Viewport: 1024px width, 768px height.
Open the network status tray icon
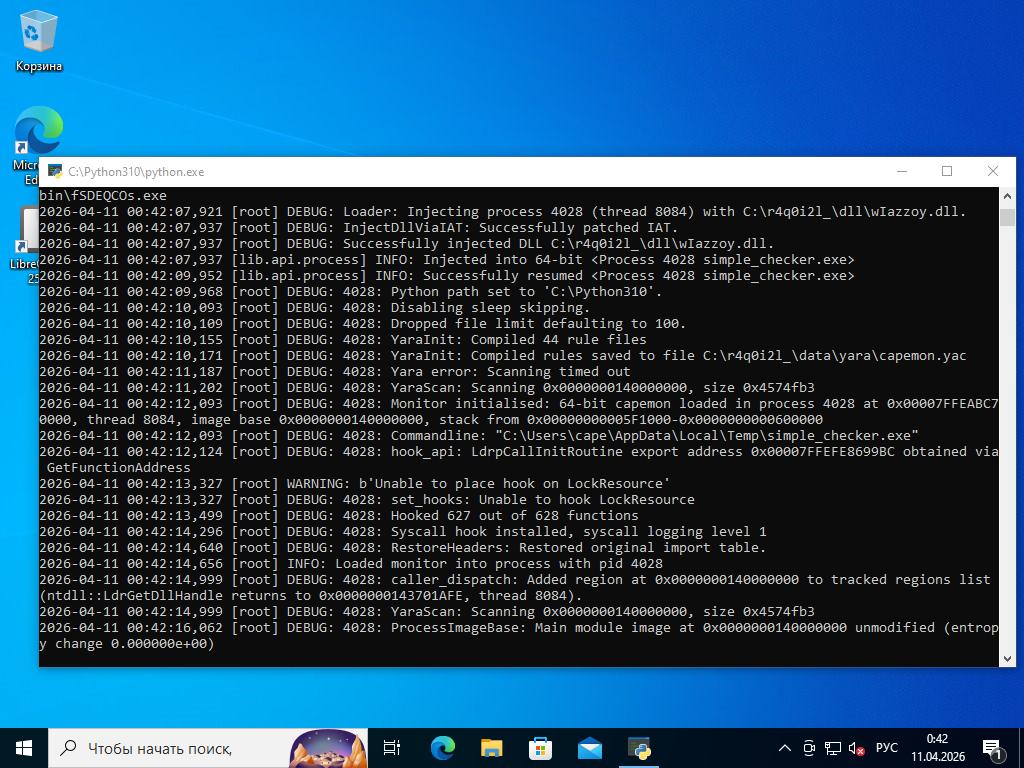click(x=832, y=748)
